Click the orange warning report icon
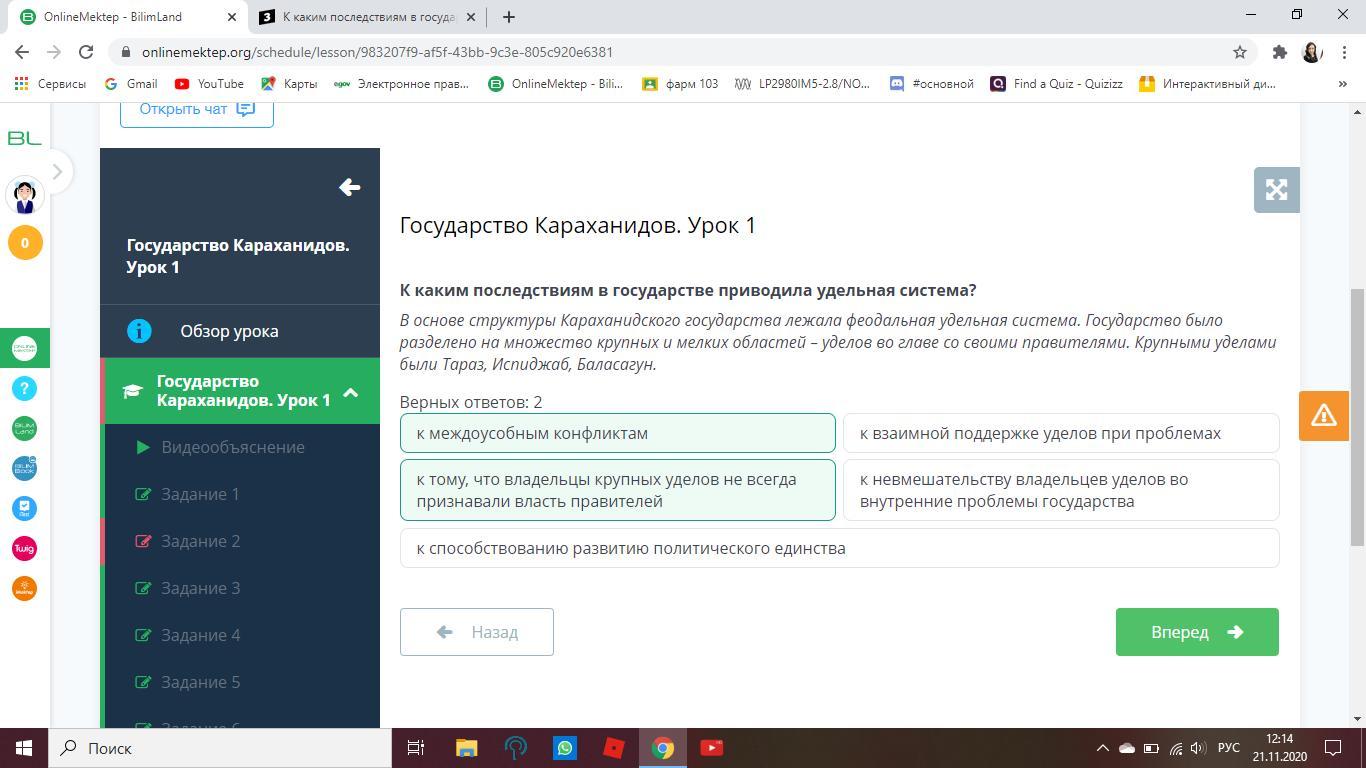1366x768 pixels. point(1324,414)
